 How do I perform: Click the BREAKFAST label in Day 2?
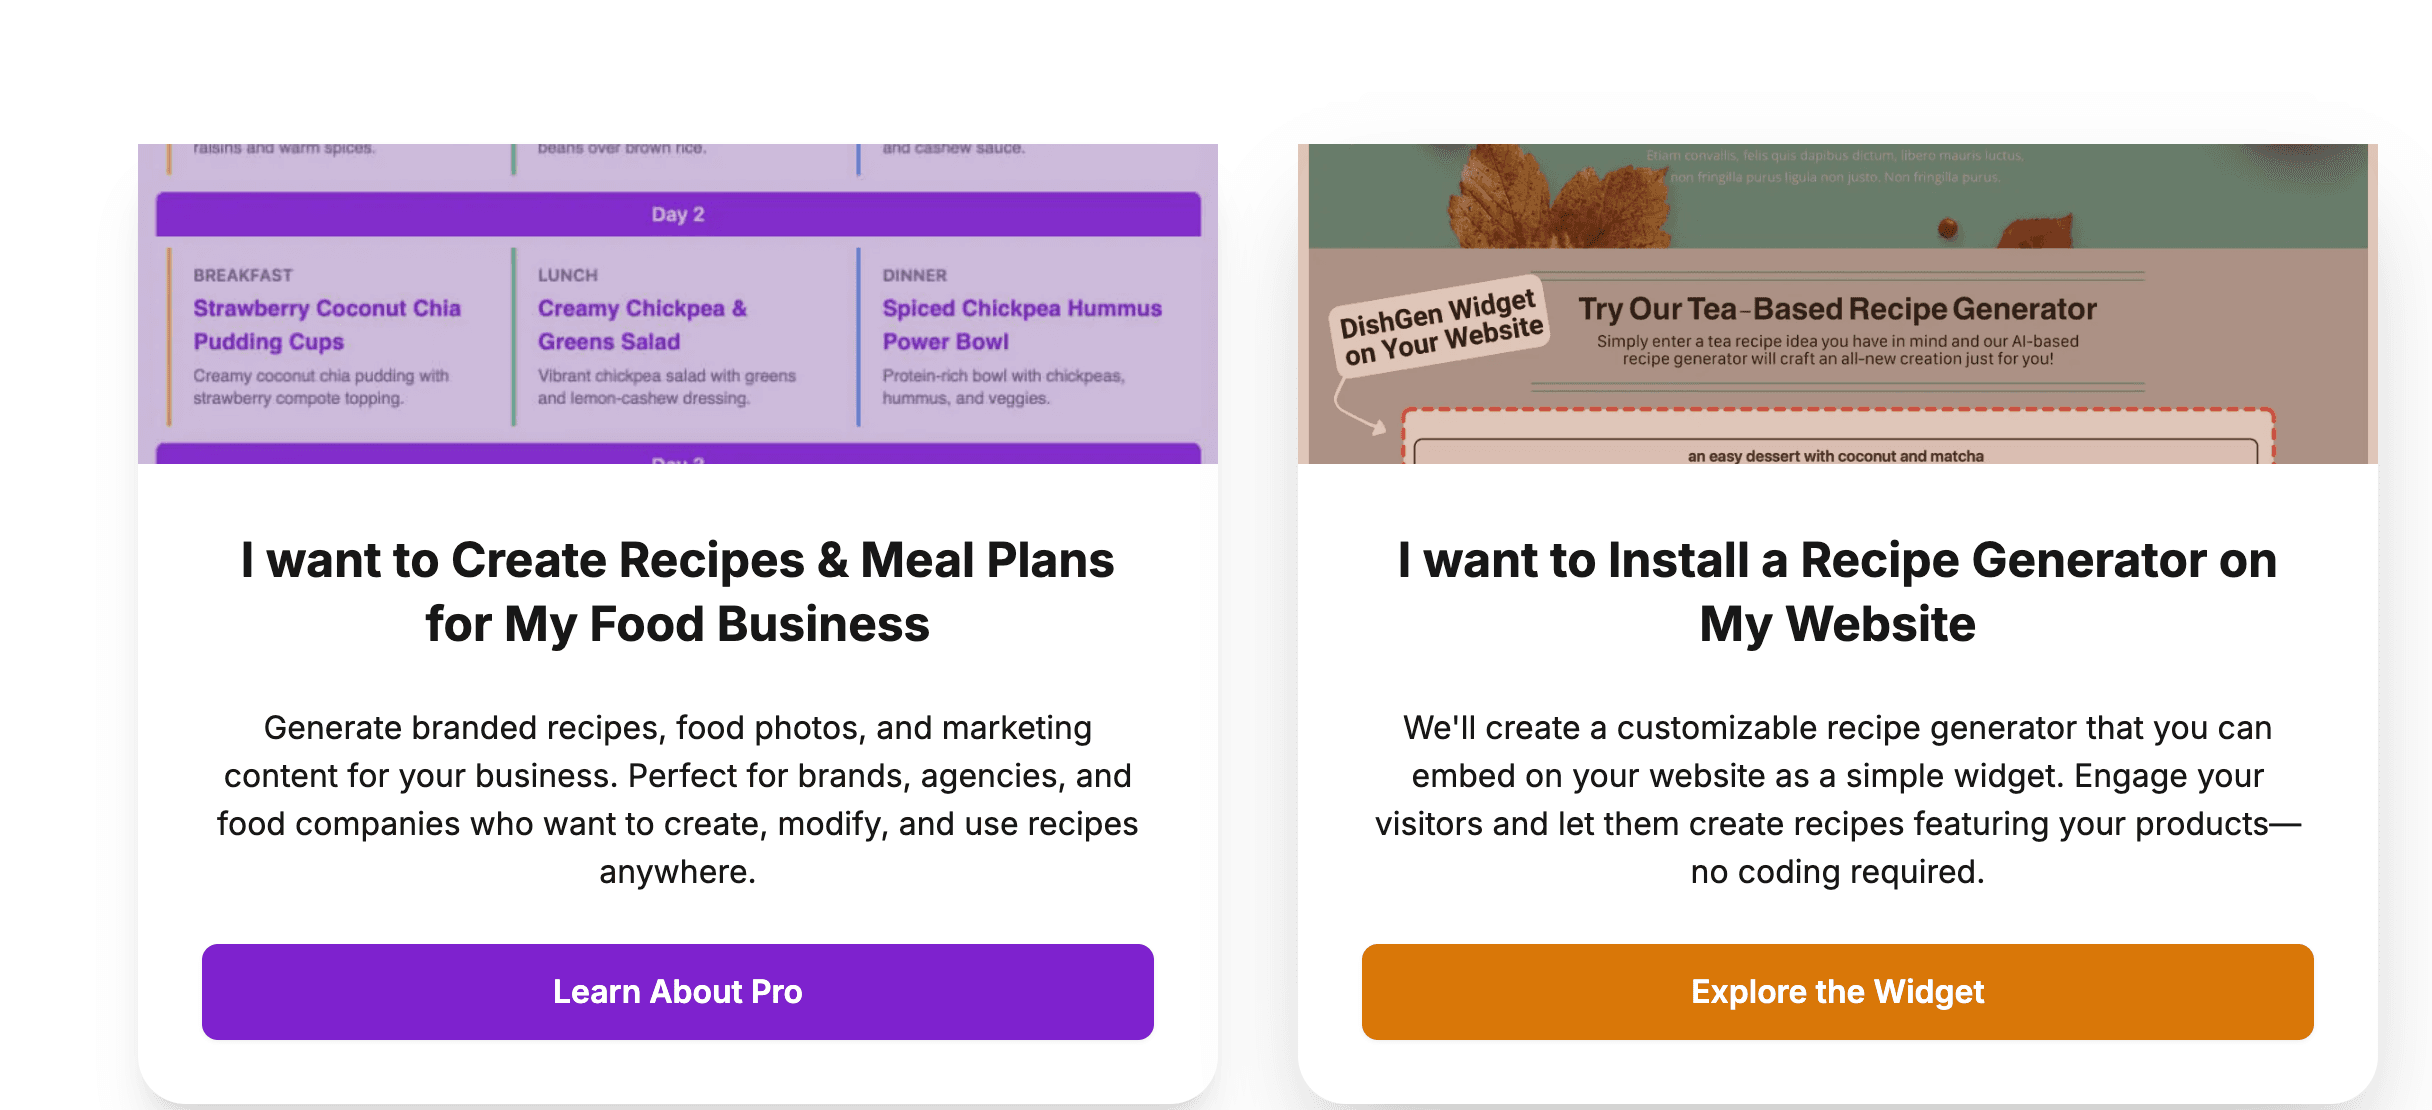click(243, 275)
